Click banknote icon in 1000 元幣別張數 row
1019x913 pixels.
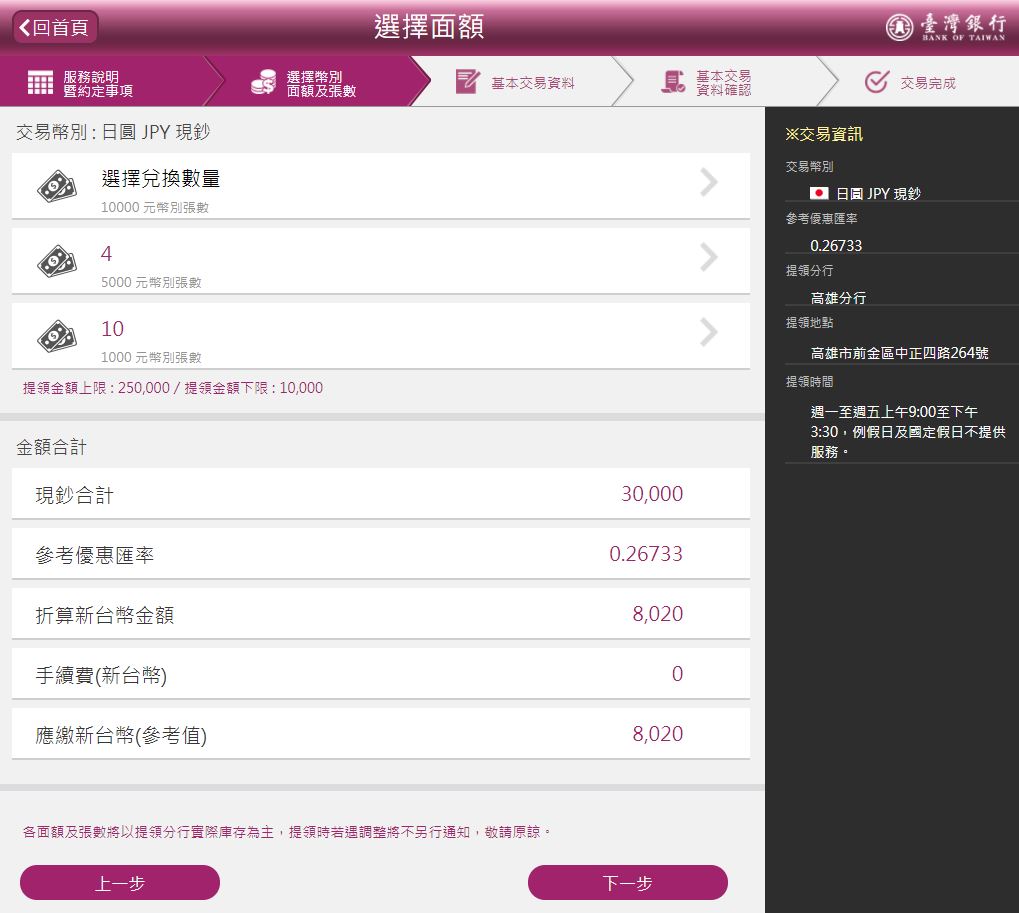tap(57, 336)
